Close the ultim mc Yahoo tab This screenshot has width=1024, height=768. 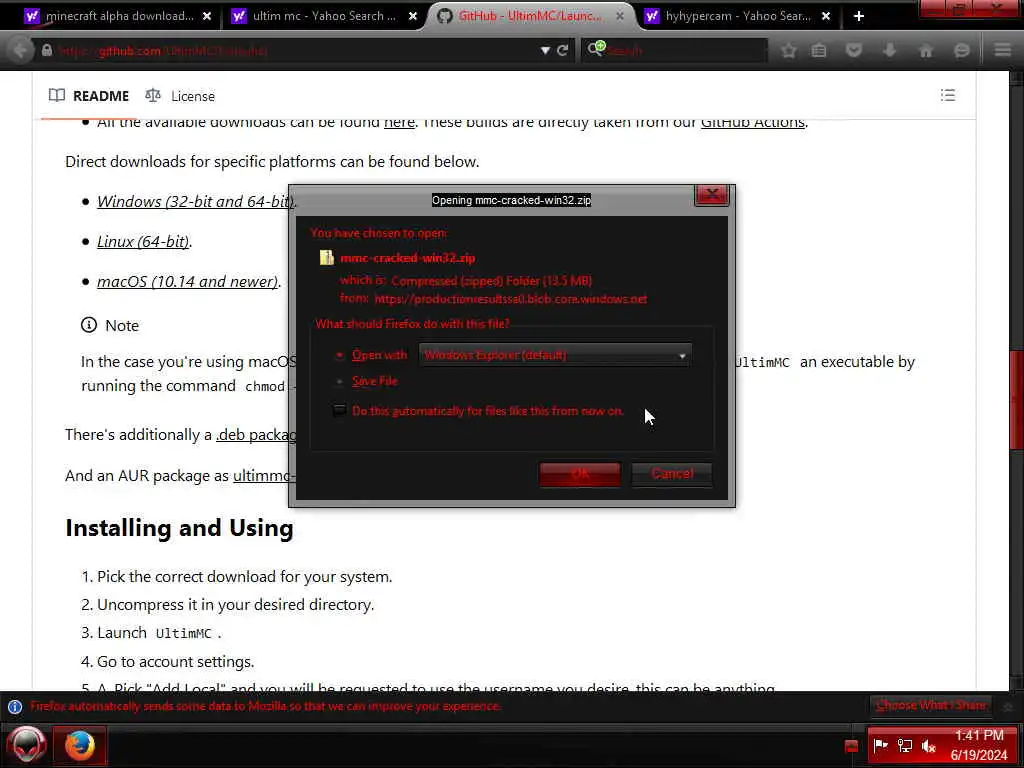tap(413, 16)
